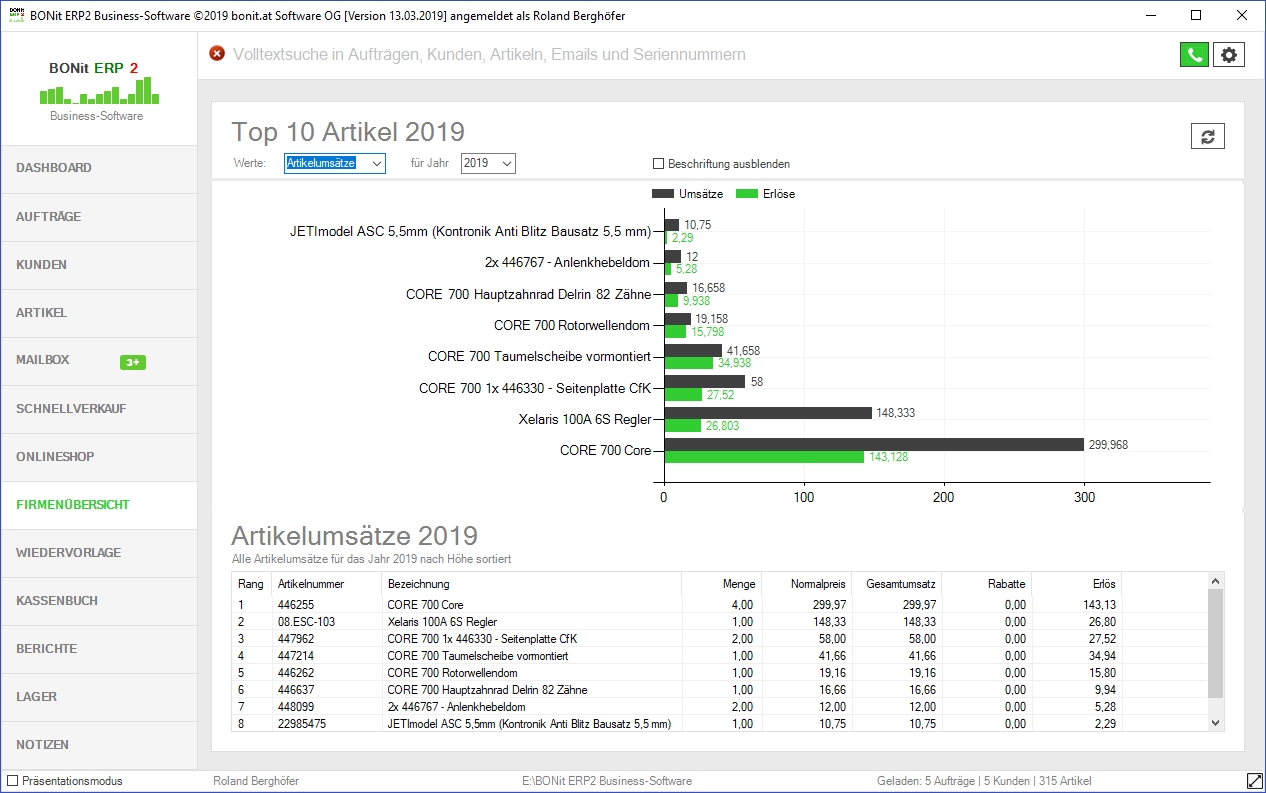Go to Berichte section
1266x793 pixels.
(98, 649)
